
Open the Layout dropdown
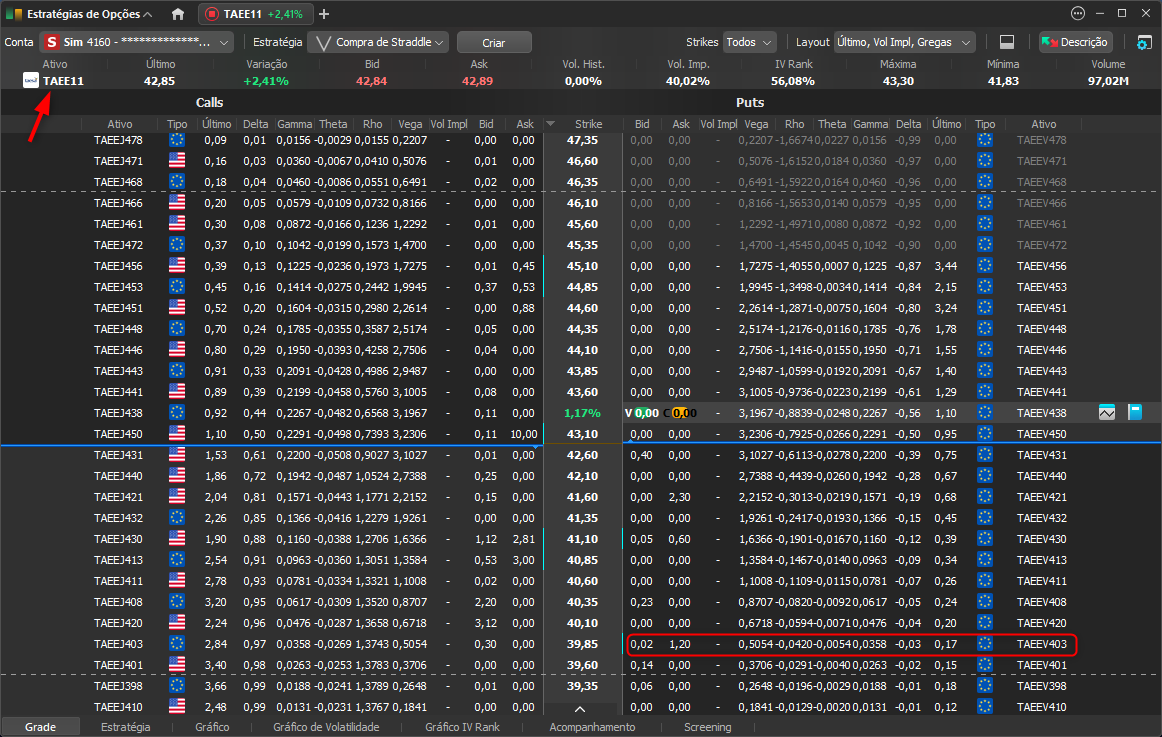(x=904, y=42)
